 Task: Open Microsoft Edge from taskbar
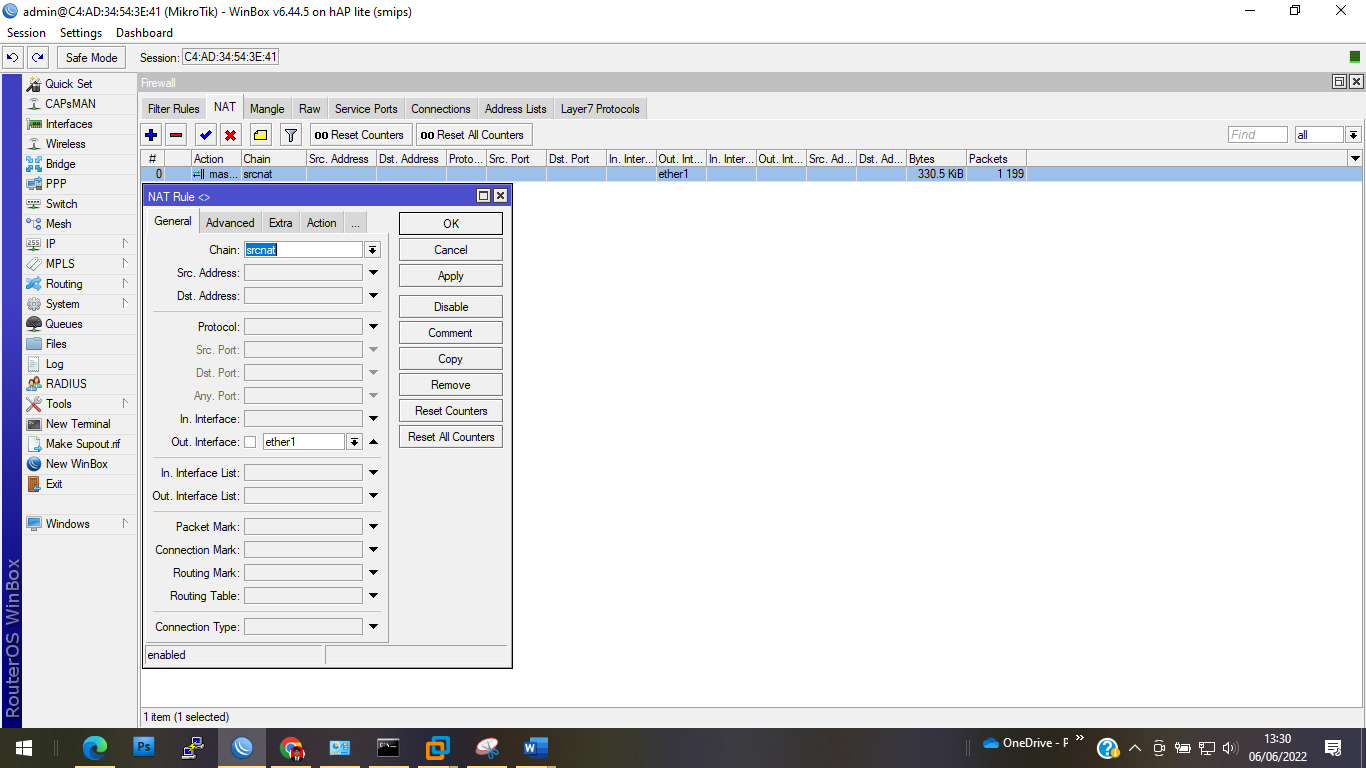95,747
